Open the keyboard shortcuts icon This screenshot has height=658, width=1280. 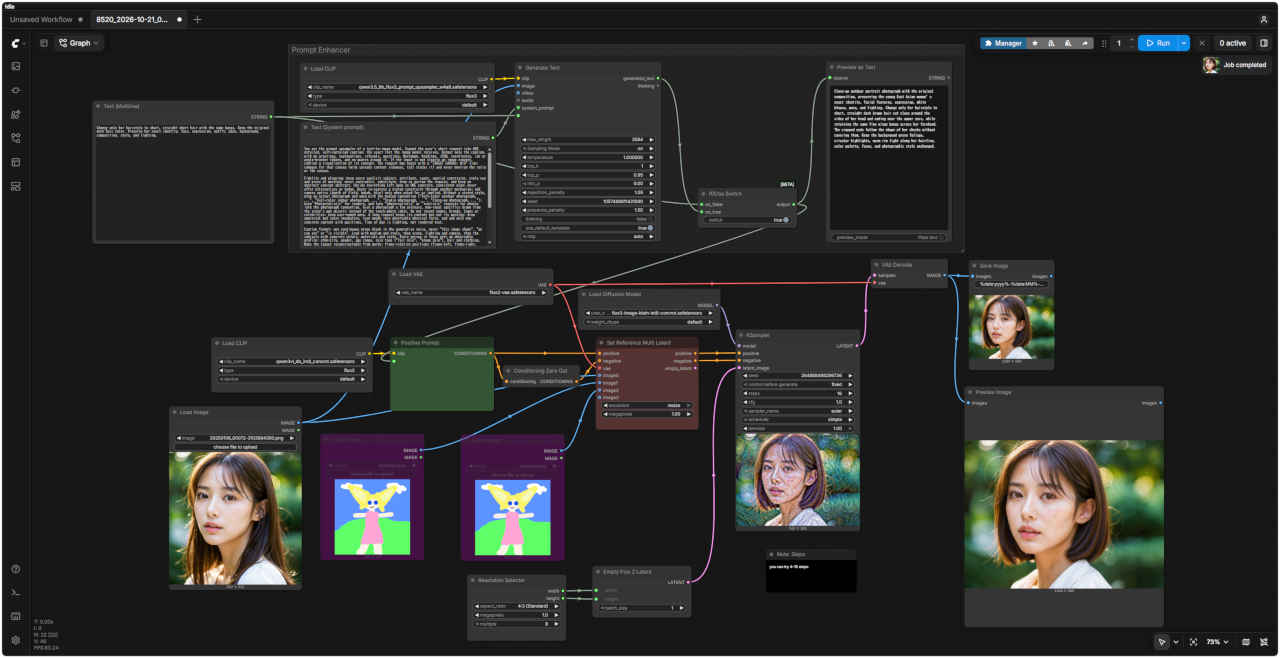16,616
